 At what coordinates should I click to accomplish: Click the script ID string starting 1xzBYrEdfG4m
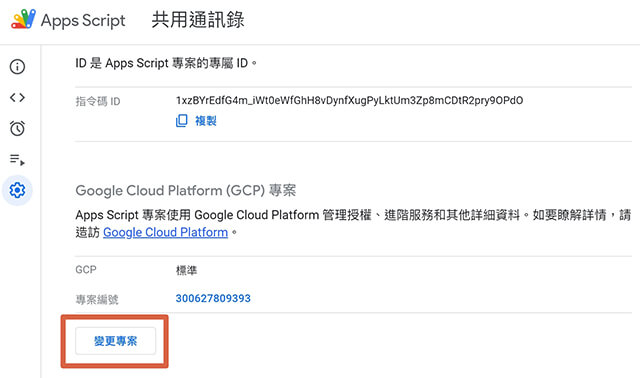[349, 100]
